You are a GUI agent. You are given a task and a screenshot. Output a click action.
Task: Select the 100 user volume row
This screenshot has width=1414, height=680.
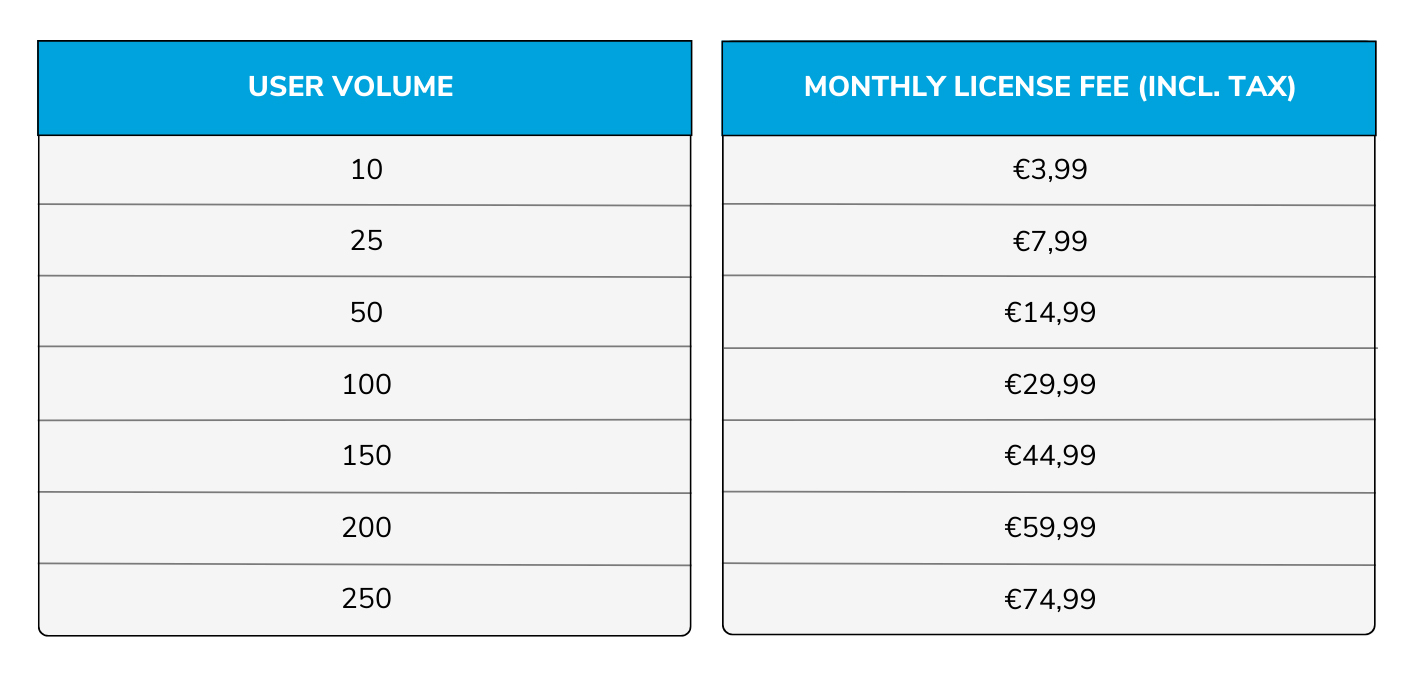[365, 384]
